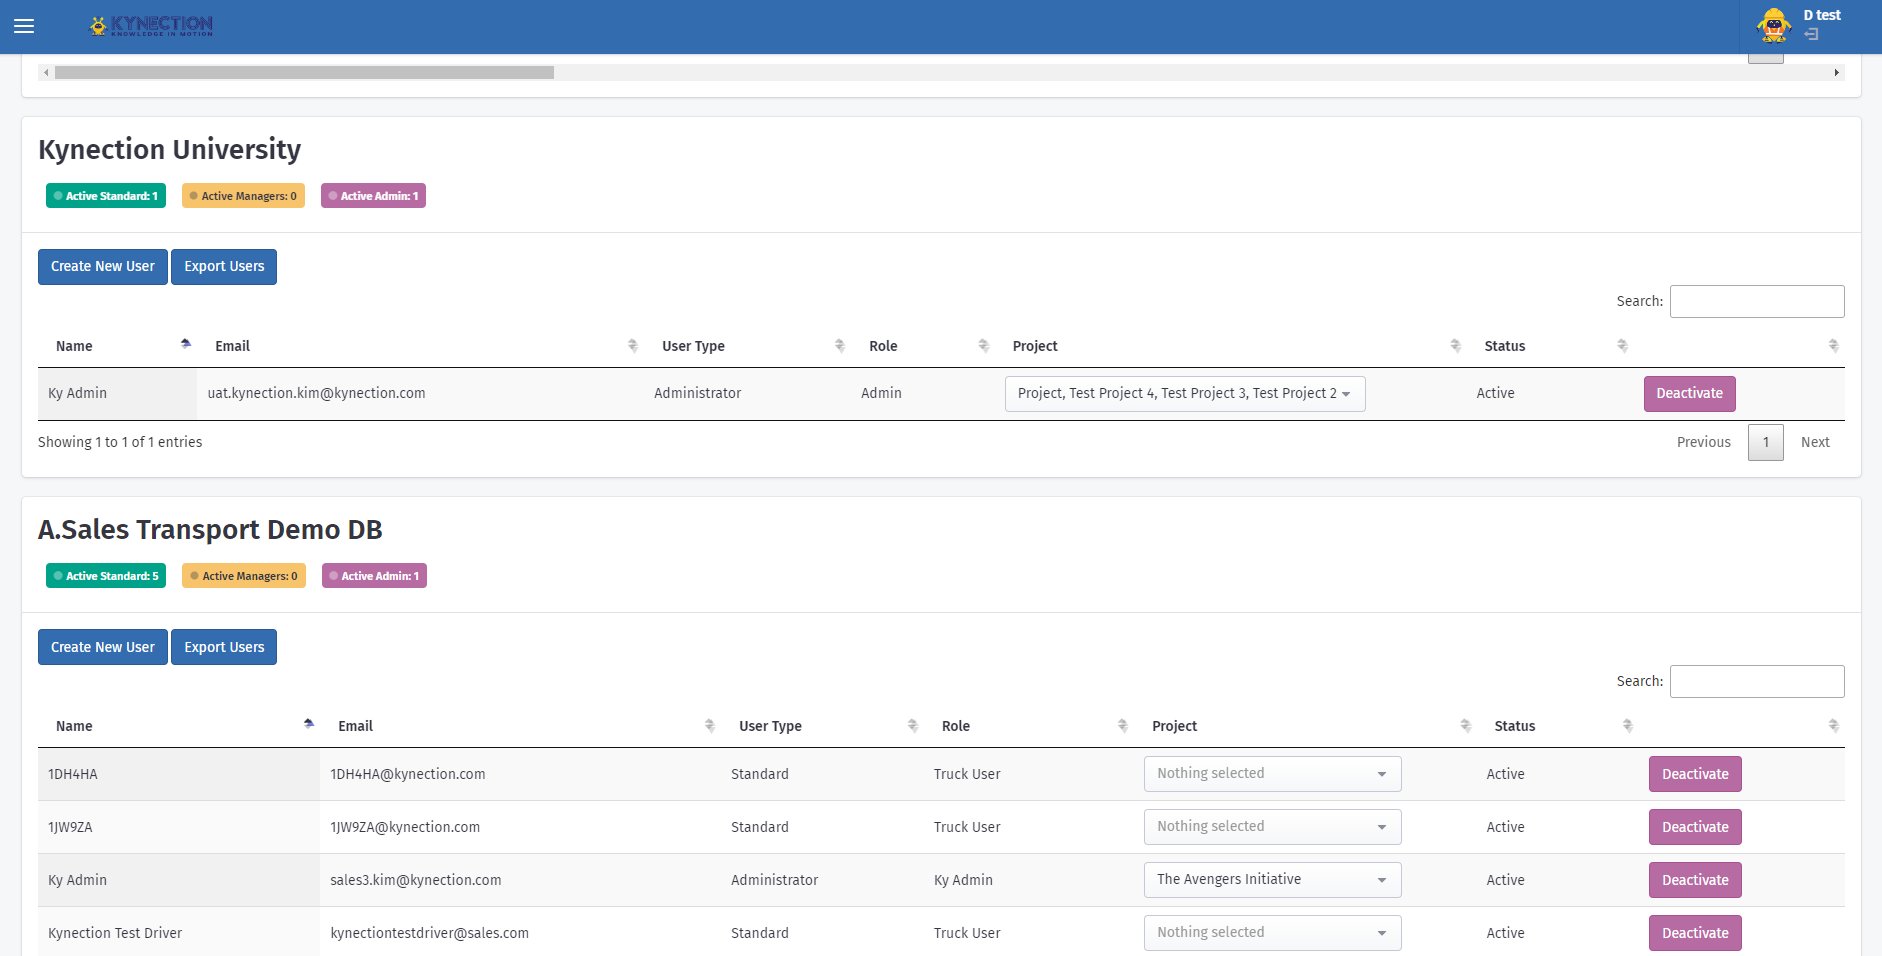Click the logout icon under D test
The width and height of the screenshot is (1882, 956).
click(x=1811, y=34)
